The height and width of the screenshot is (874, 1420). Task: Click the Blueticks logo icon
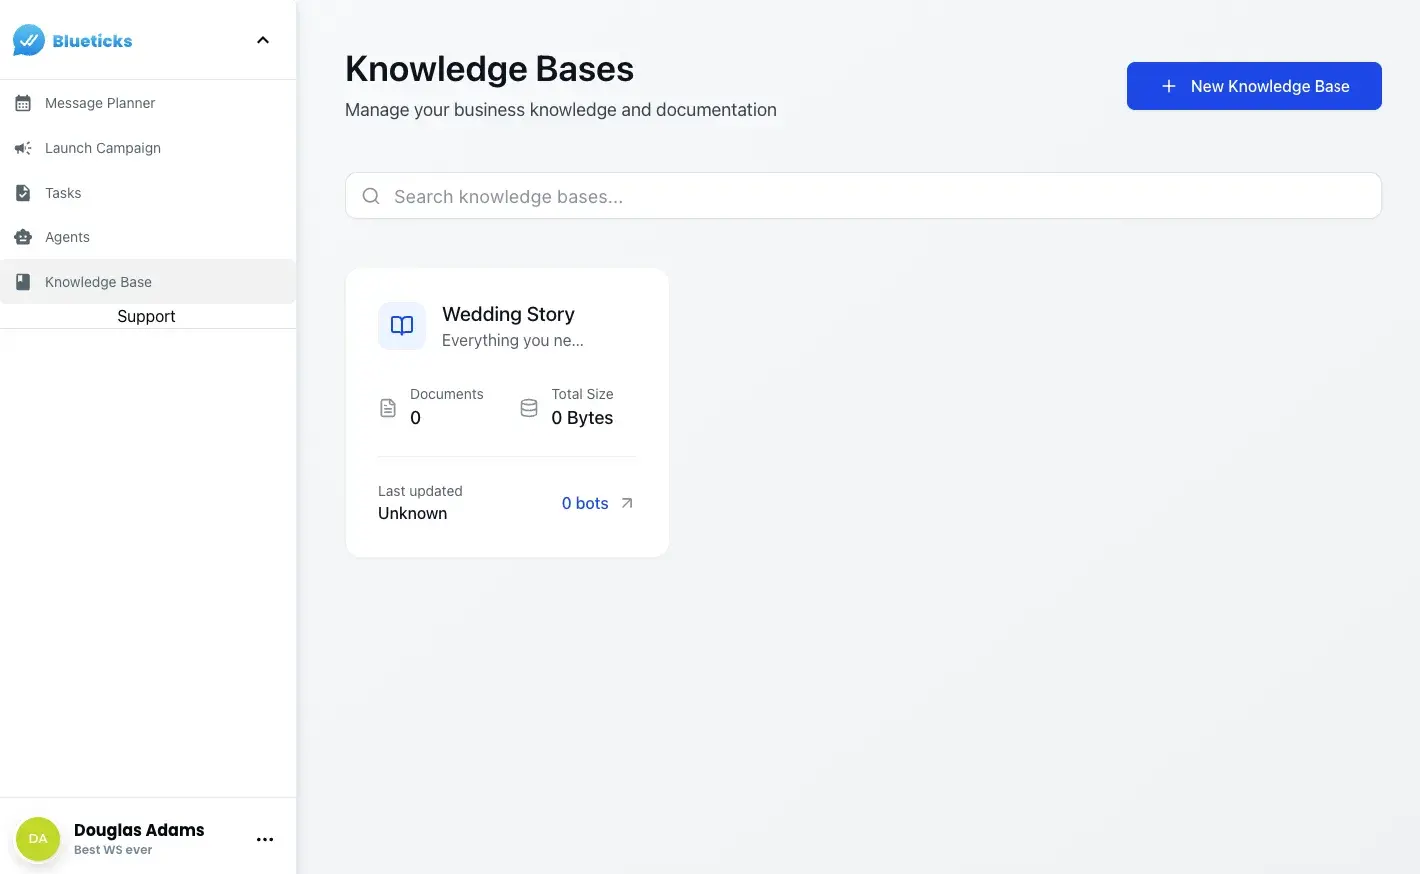[26, 39]
